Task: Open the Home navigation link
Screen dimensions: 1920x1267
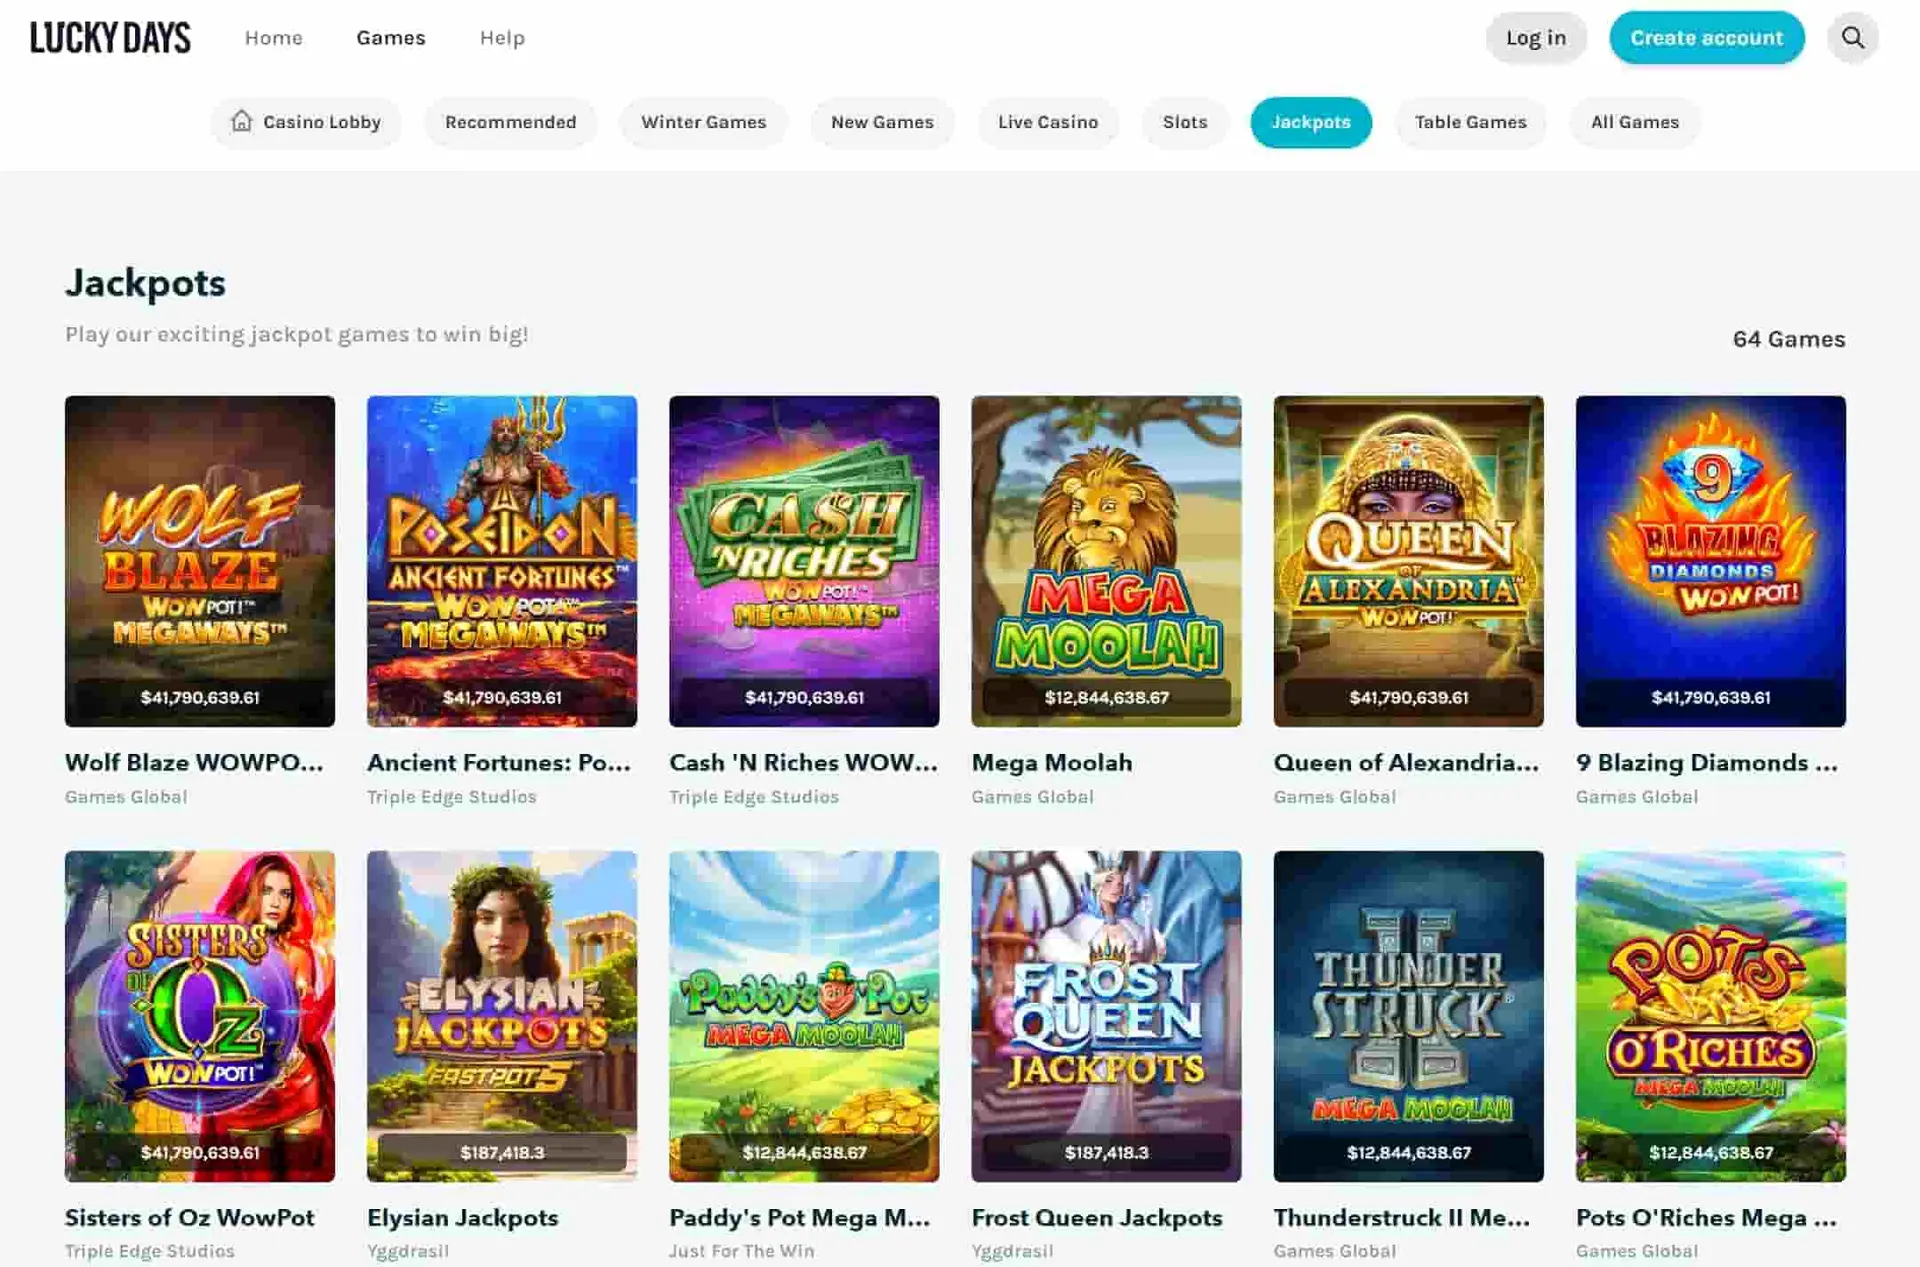Action: pos(273,38)
